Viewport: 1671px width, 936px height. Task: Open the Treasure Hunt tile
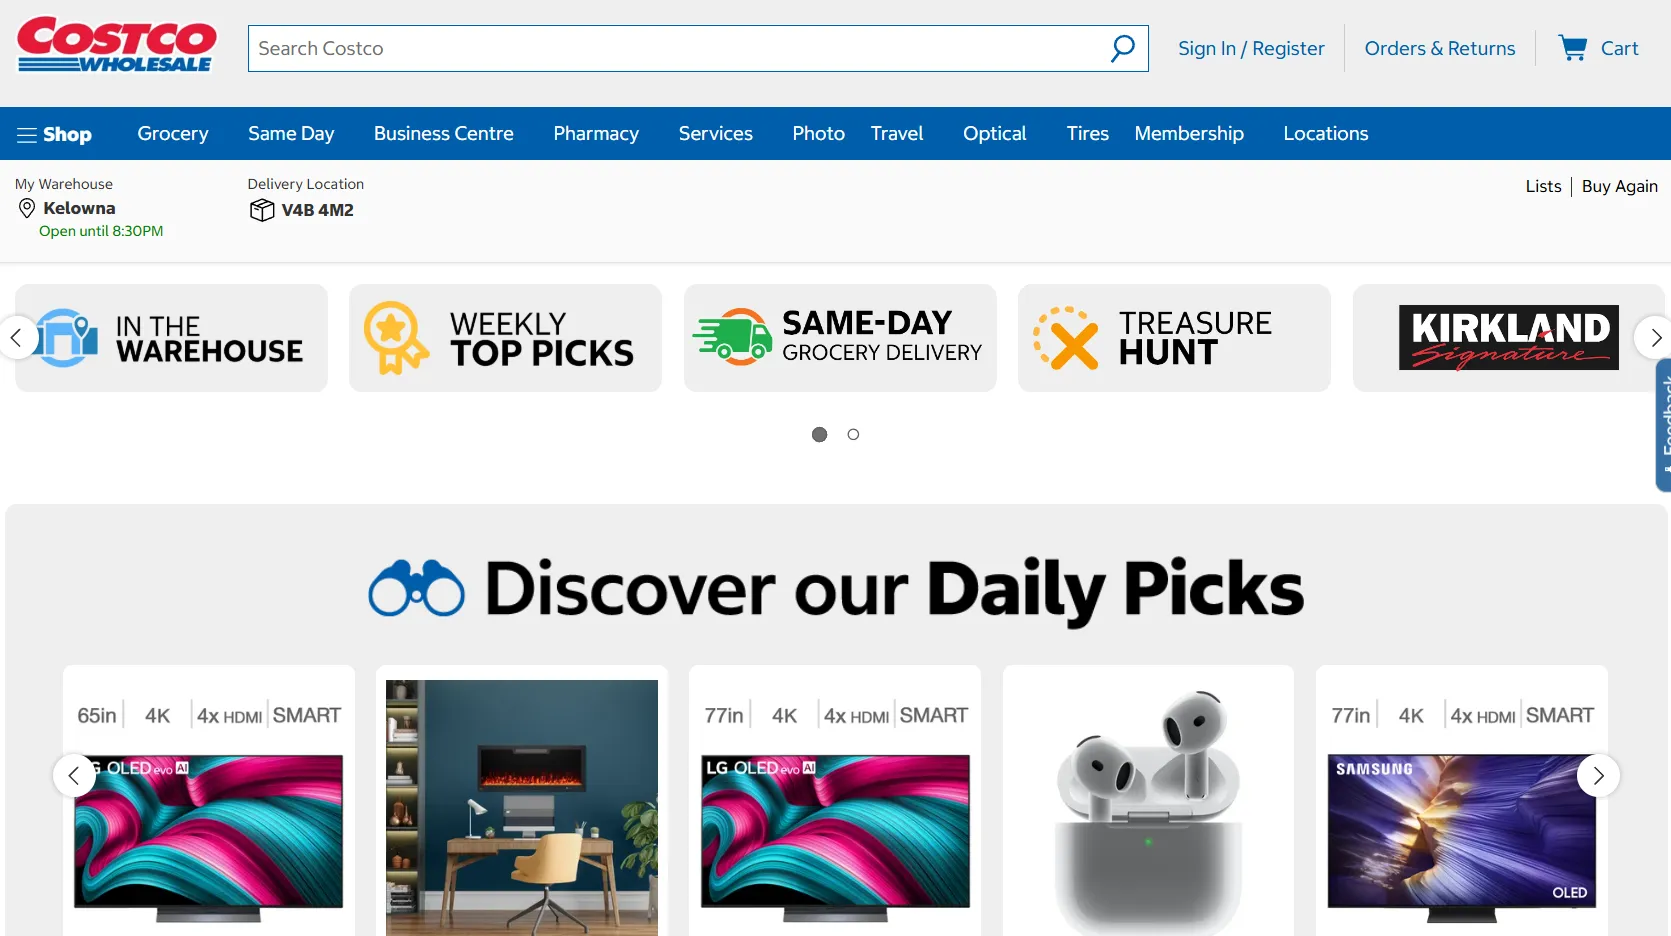[1174, 338]
